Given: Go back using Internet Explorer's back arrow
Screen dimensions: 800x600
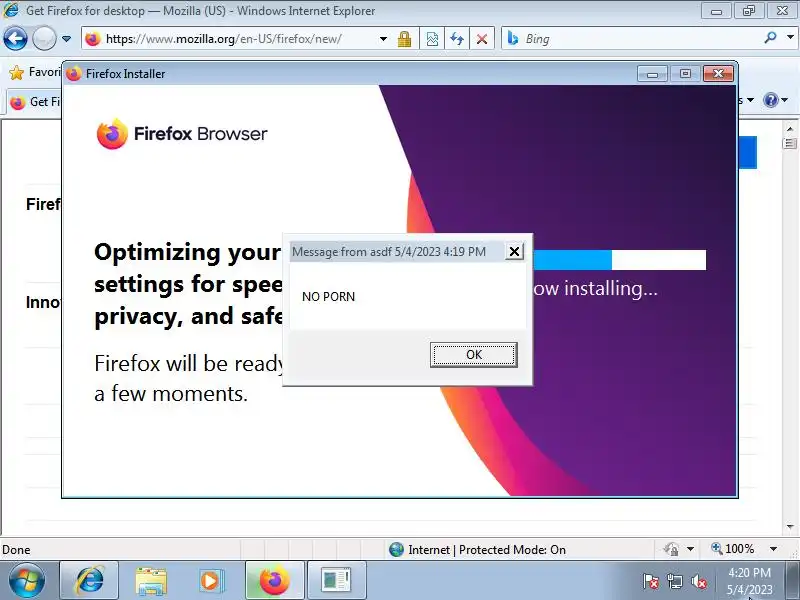Looking at the screenshot, I should 15,38.
